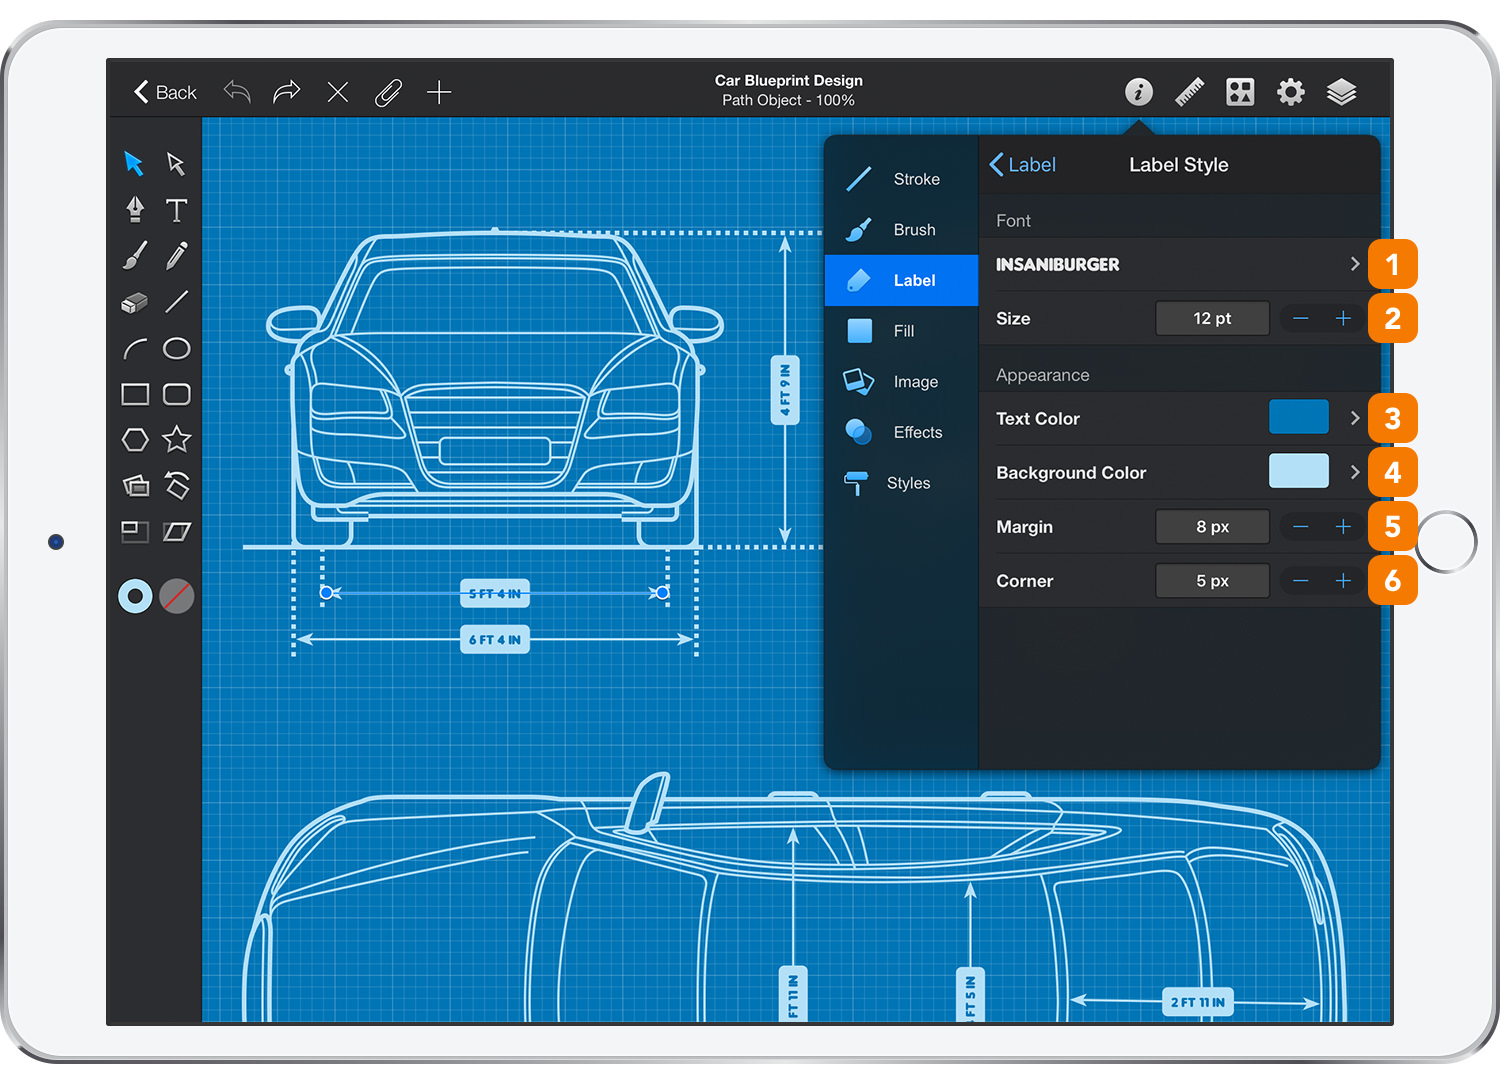Select the Label section
Screen dimensions: 1500x1084
point(901,280)
